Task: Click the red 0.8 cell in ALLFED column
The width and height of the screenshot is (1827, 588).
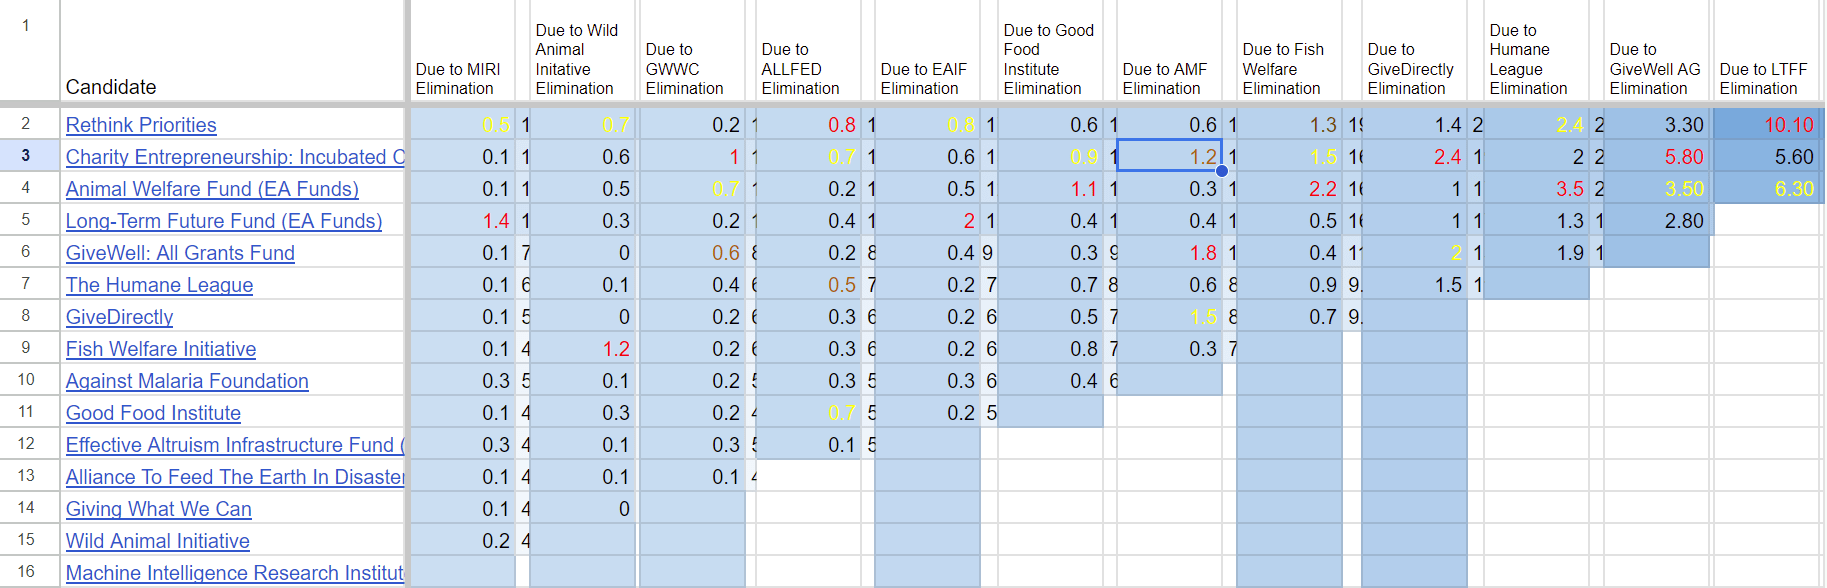Action: point(808,125)
